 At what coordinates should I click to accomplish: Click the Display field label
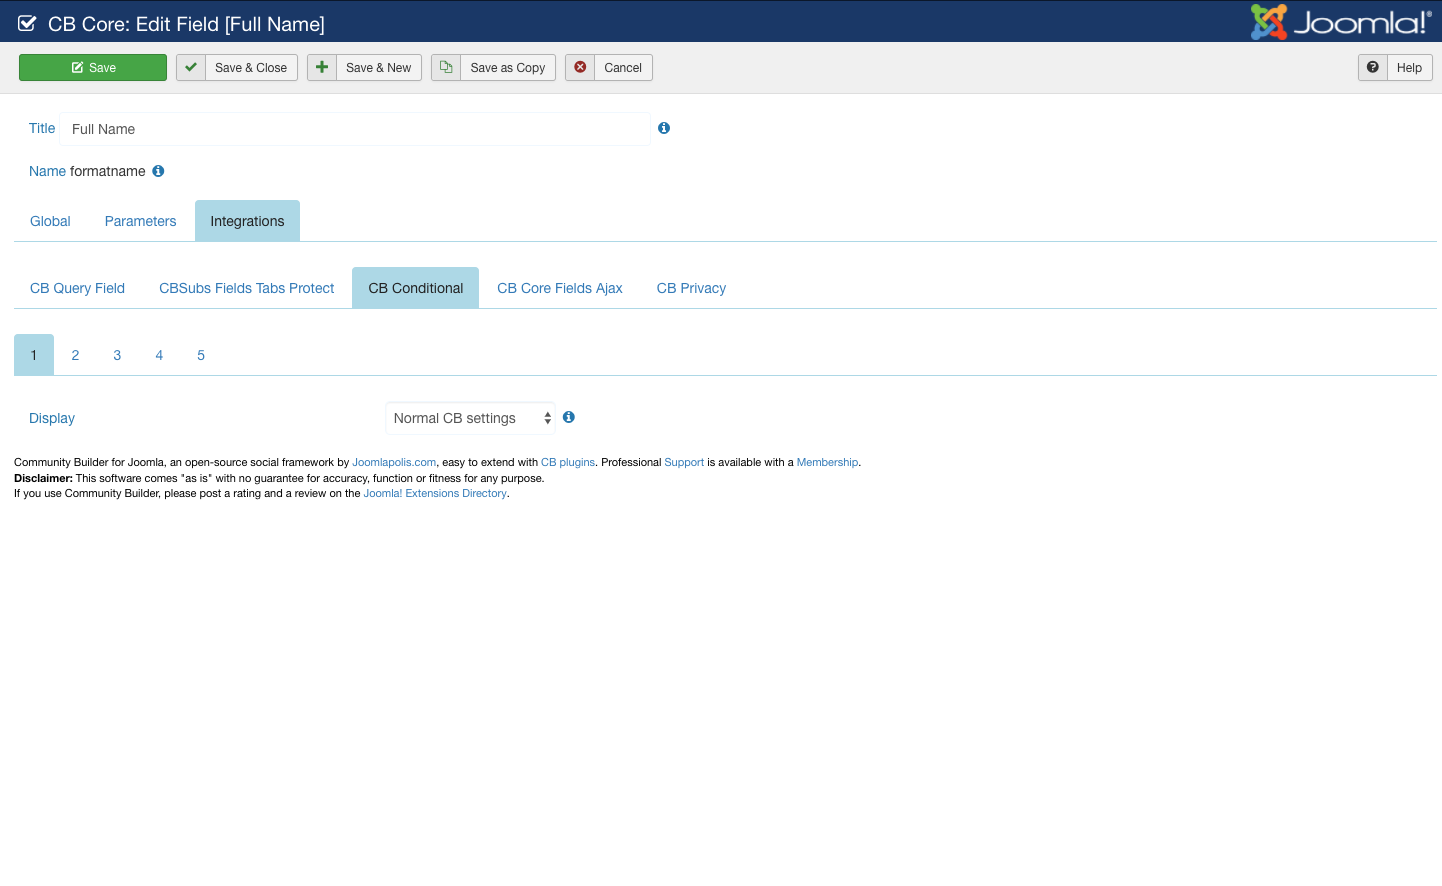(x=52, y=418)
